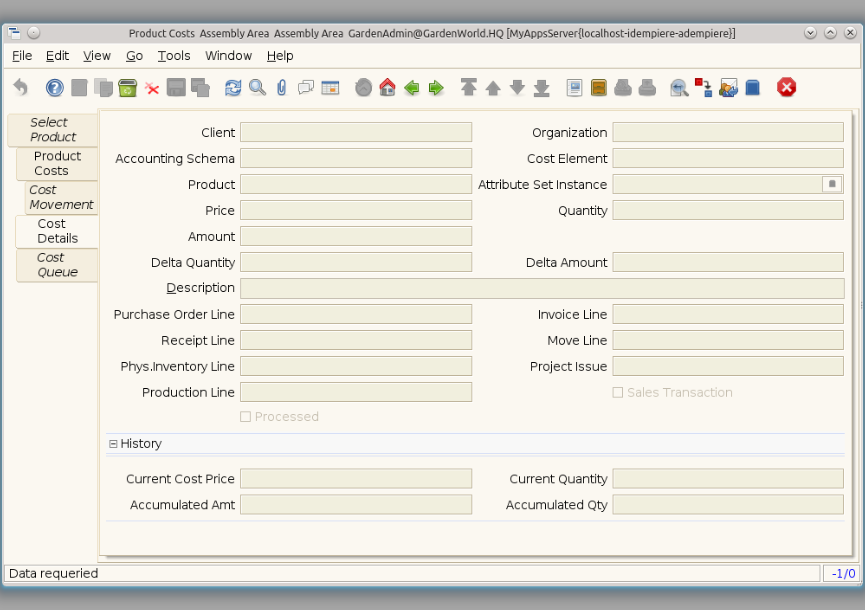Undo changes with the curved arrow icon
The width and height of the screenshot is (865, 610).
coord(20,87)
